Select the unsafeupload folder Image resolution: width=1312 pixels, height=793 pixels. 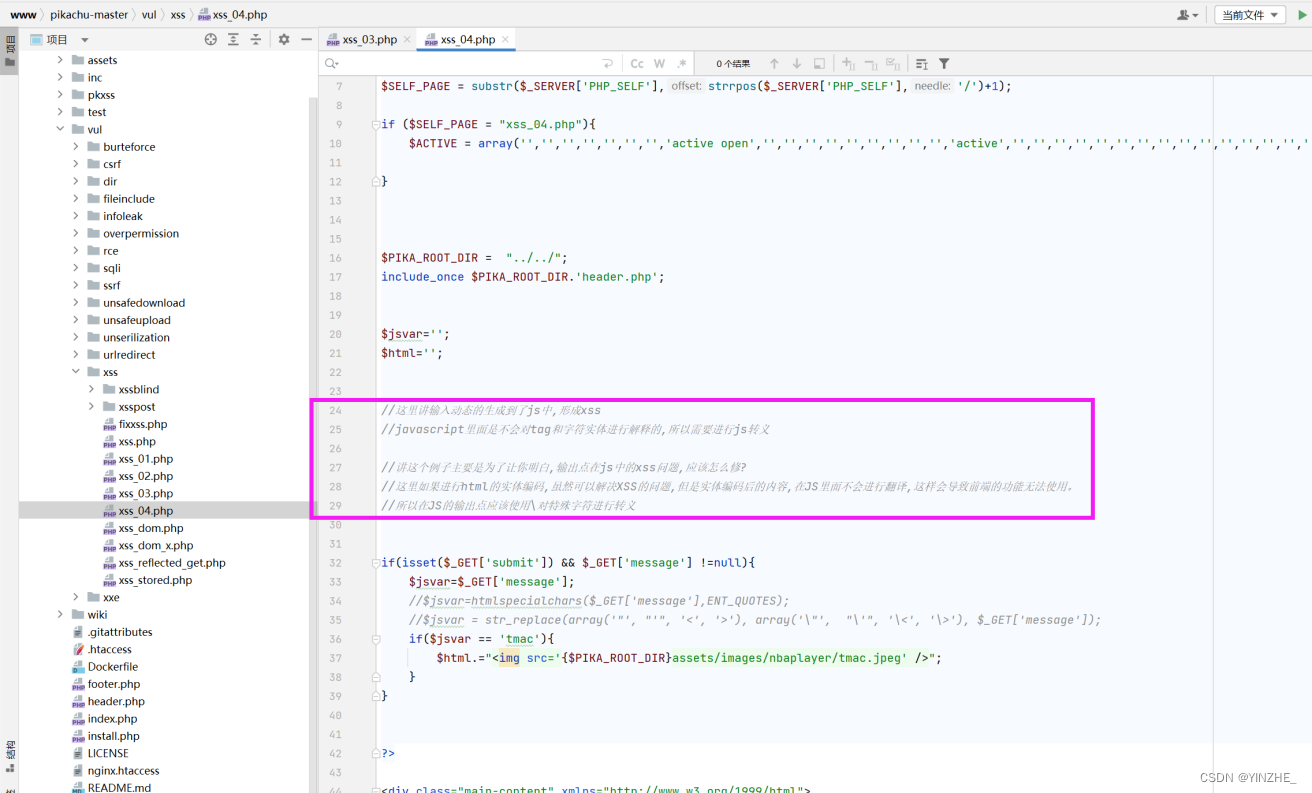coord(136,320)
